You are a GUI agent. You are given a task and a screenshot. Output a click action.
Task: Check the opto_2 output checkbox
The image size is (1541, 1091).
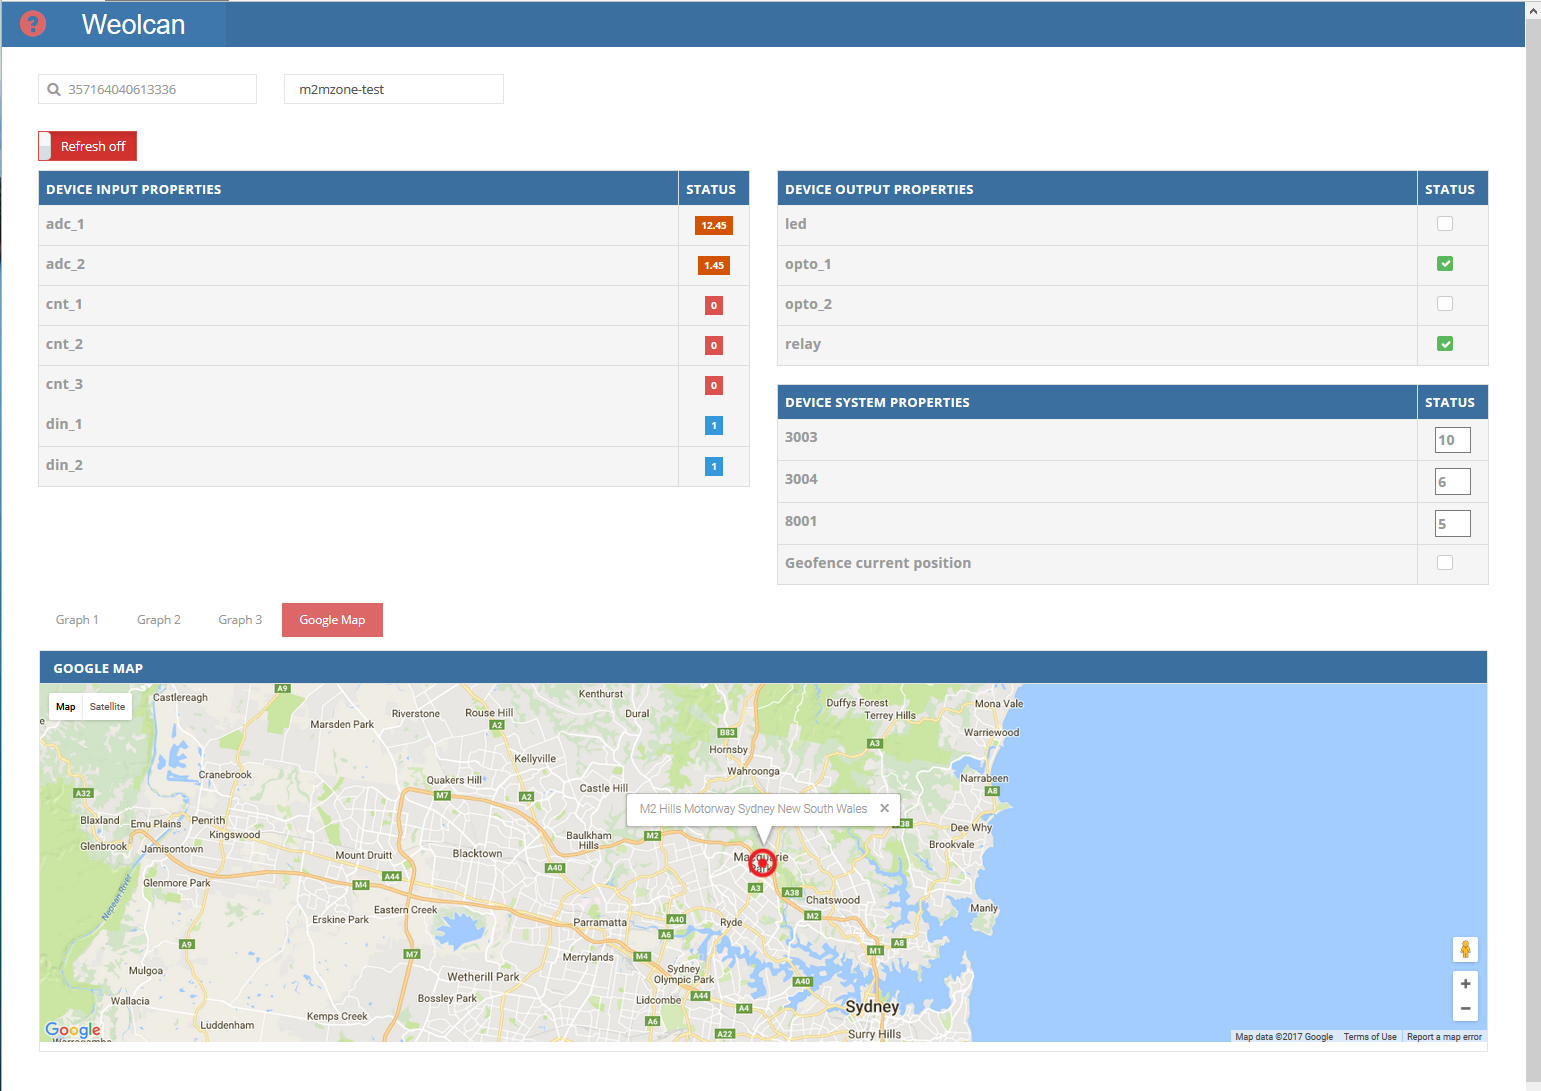click(x=1445, y=304)
